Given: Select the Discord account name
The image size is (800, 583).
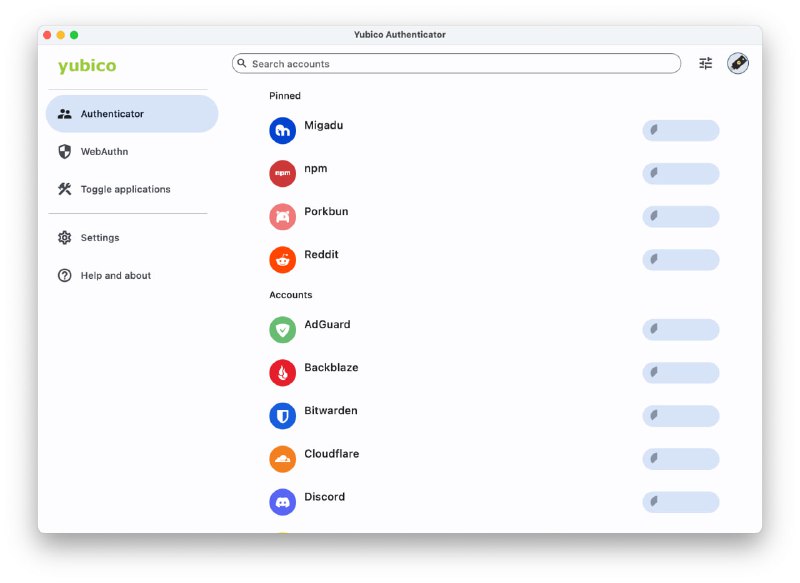Looking at the screenshot, I should (324, 497).
